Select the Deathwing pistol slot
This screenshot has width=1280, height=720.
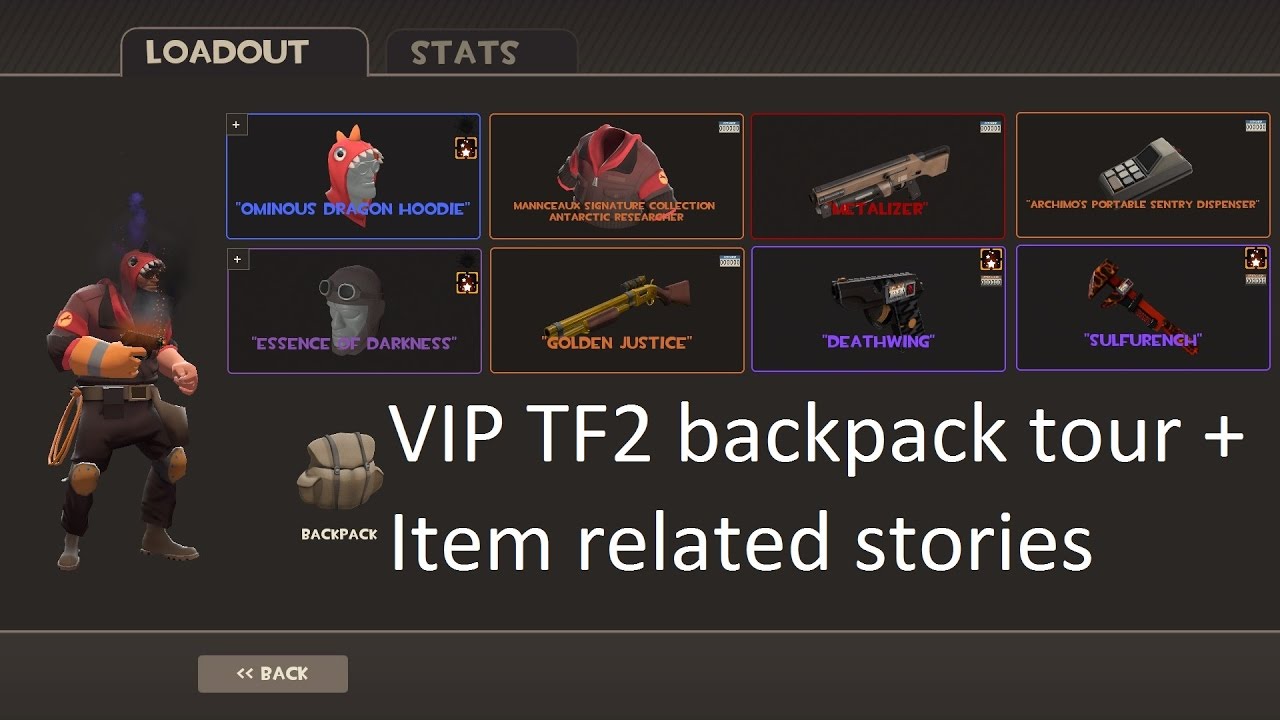point(878,308)
